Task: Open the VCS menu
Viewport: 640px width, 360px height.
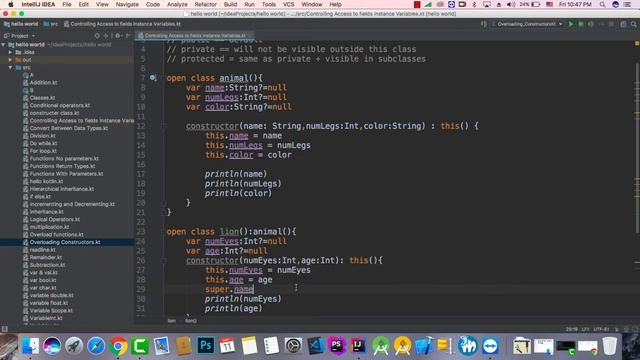Action: coord(288,4)
